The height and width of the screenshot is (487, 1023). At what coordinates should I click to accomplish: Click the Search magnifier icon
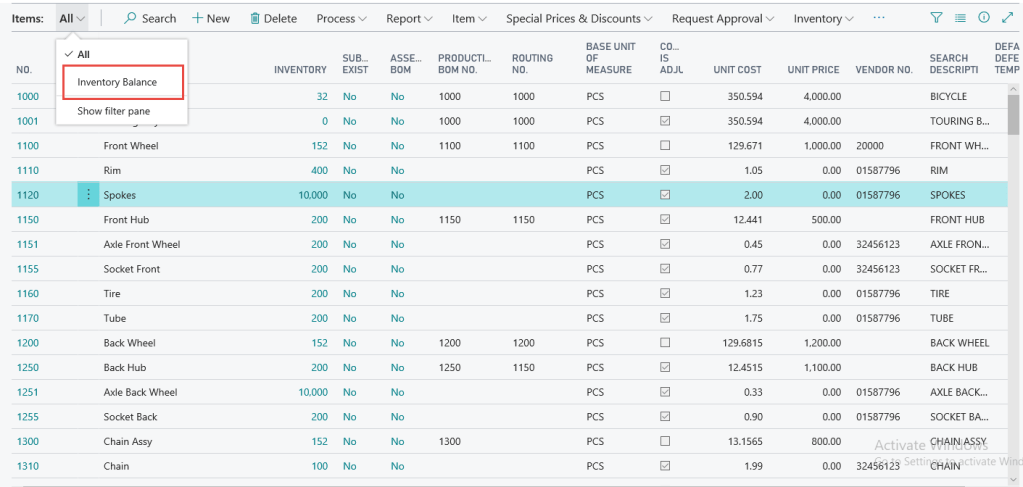click(131, 19)
